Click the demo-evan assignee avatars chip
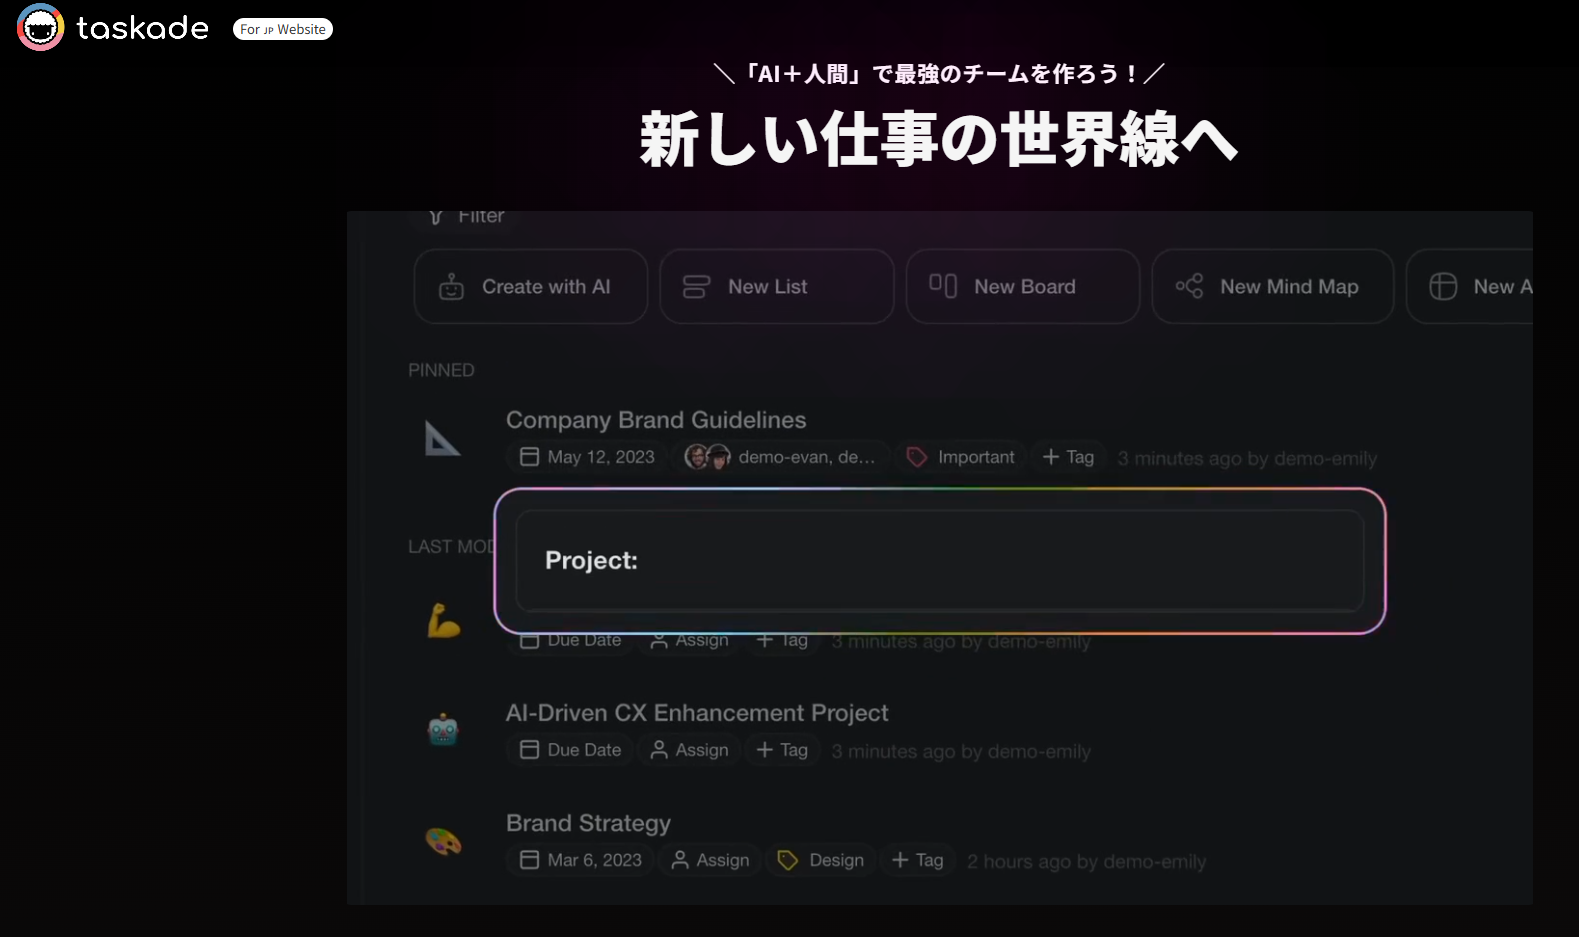The height and width of the screenshot is (937, 1579). [x=780, y=457]
